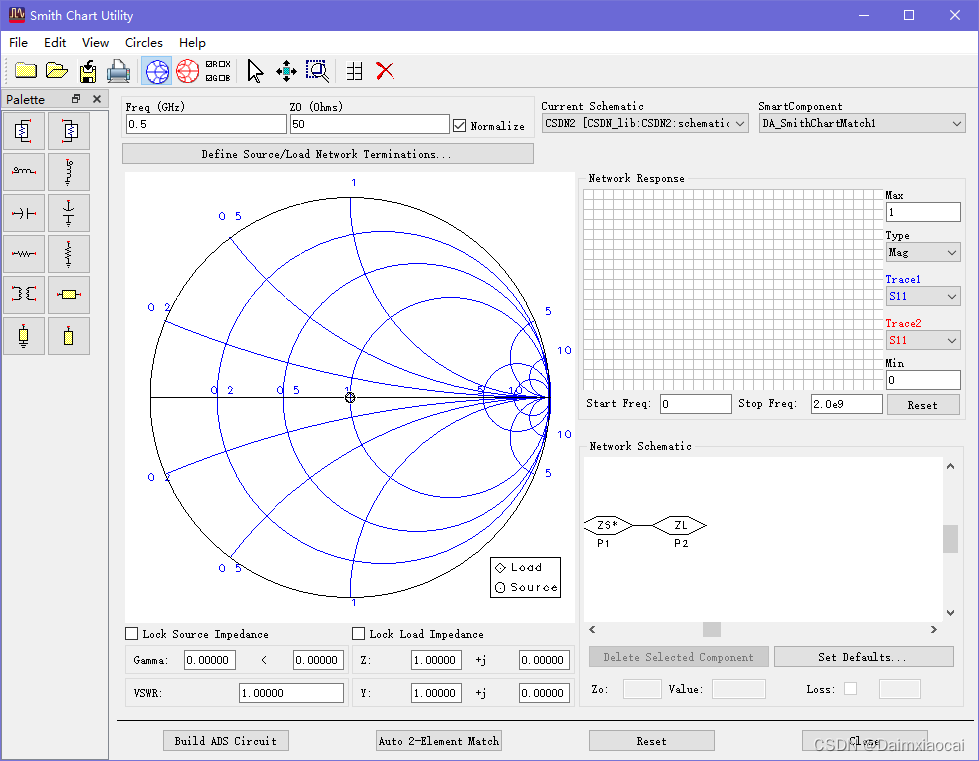Activate the zoom area magnifier tool
This screenshot has width=979, height=761.
317,71
